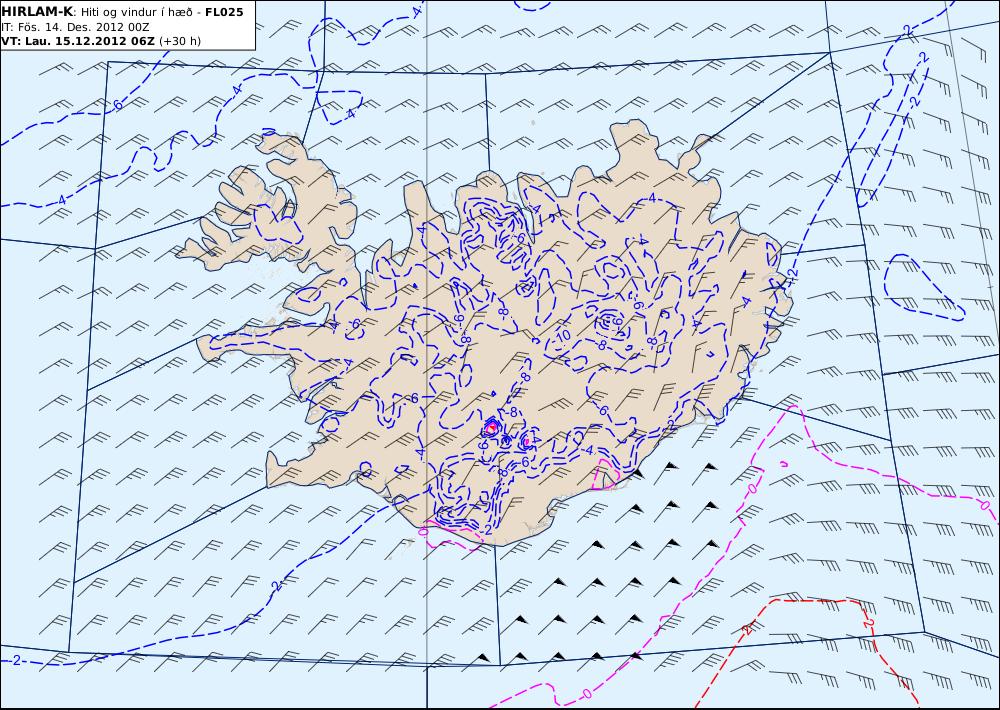The width and height of the screenshot is (1000, 710).
Task: Click the FL025 flight level label
Action: [x=224, y=12]
